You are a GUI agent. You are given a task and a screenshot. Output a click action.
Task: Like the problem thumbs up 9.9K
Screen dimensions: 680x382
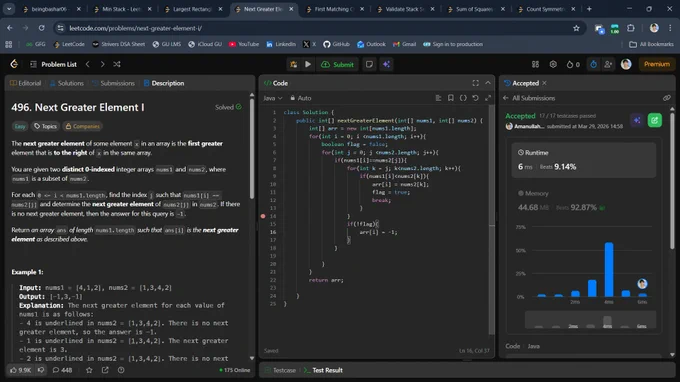(20, 370)
